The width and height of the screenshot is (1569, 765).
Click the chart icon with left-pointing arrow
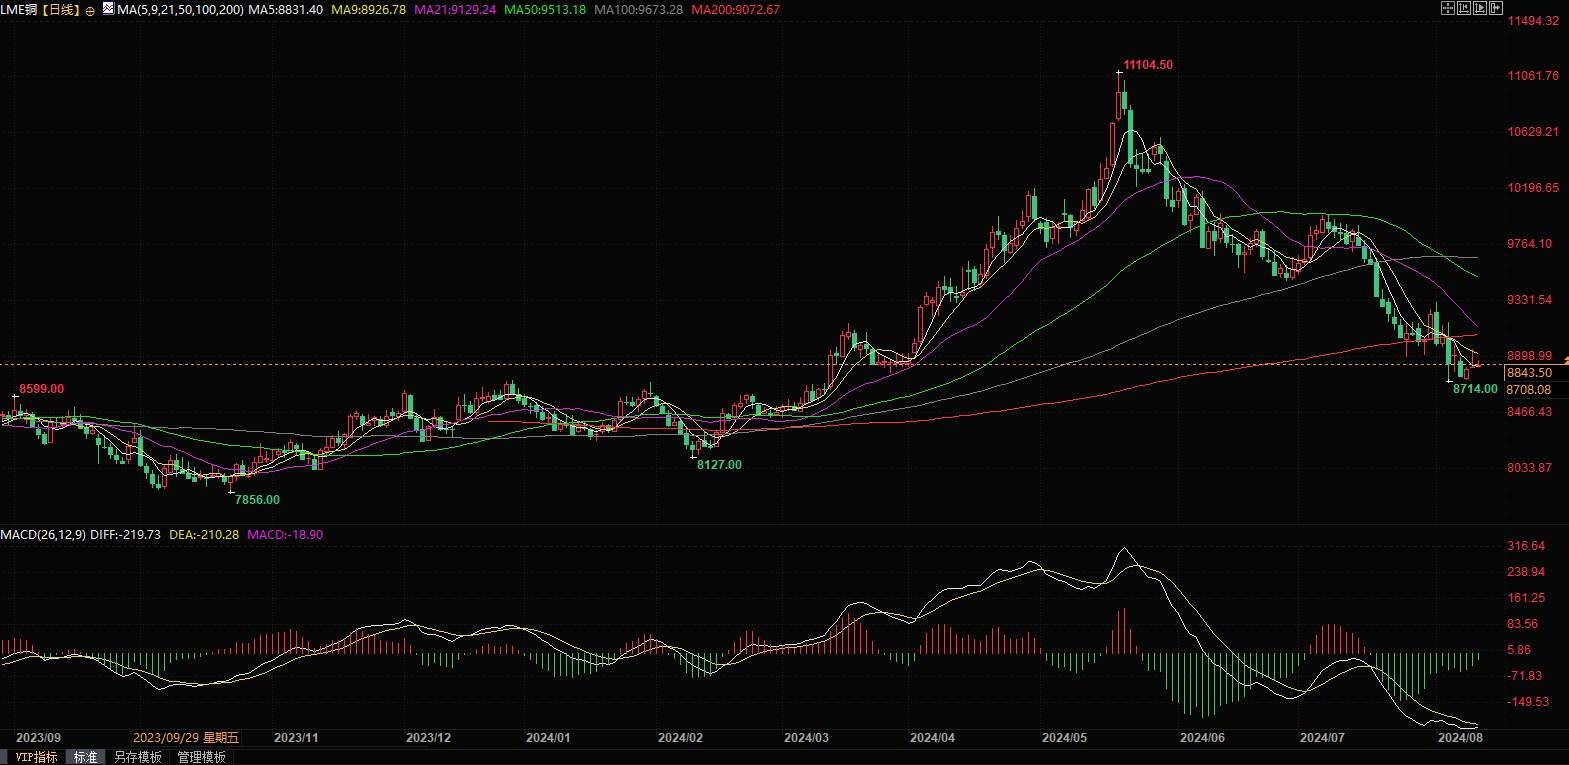point(1464,8)
